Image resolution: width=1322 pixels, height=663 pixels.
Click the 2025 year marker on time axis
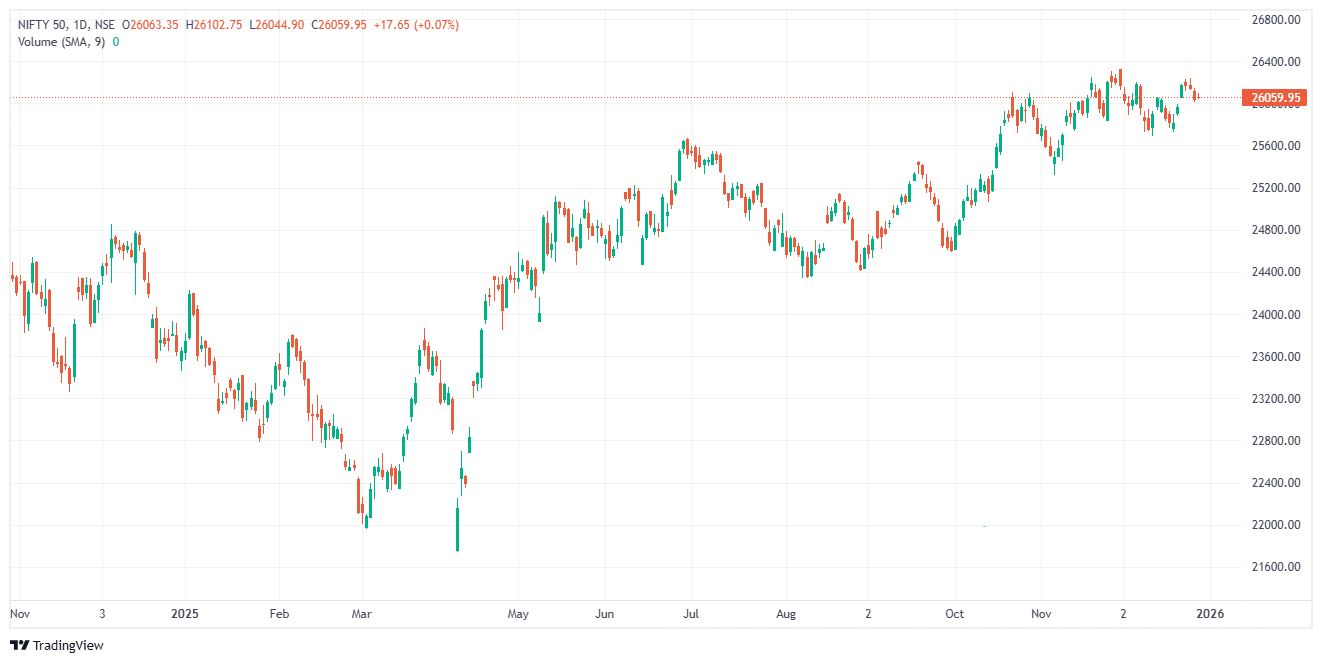click(186, 613)
